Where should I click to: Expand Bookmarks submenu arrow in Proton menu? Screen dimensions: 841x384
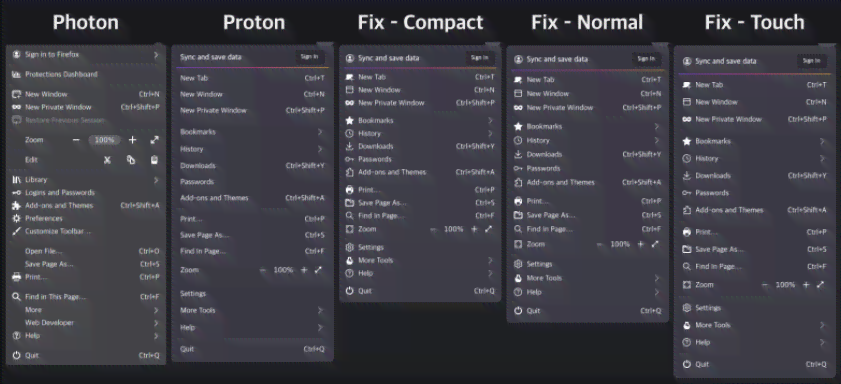point(320,132)
